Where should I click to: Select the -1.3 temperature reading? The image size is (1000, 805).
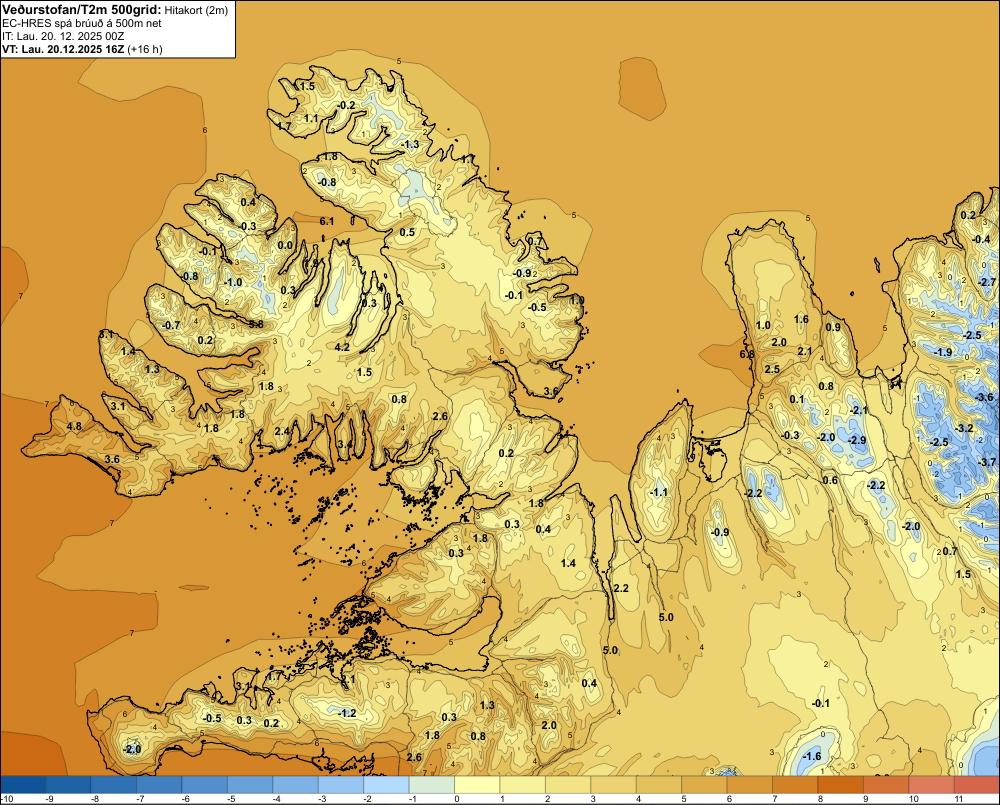411,145
